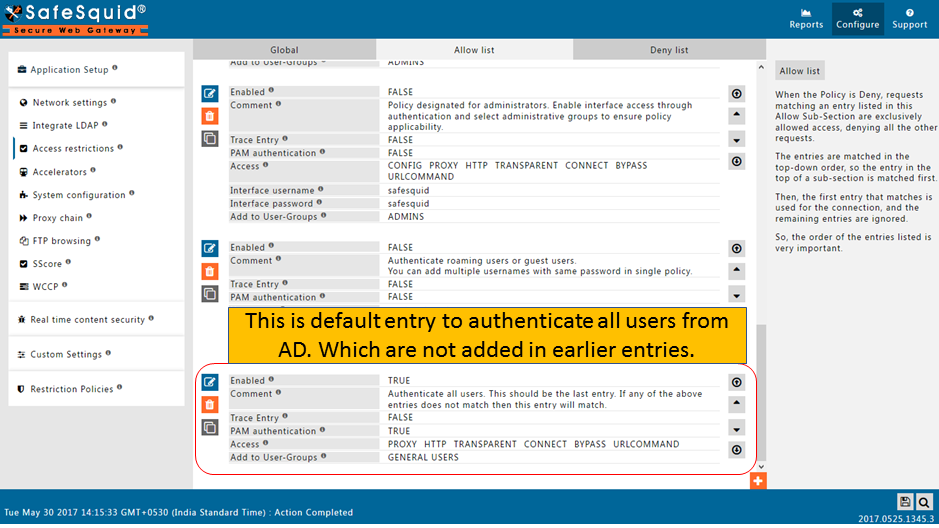Edit the administrators policy entry

(x=210, y=93)
